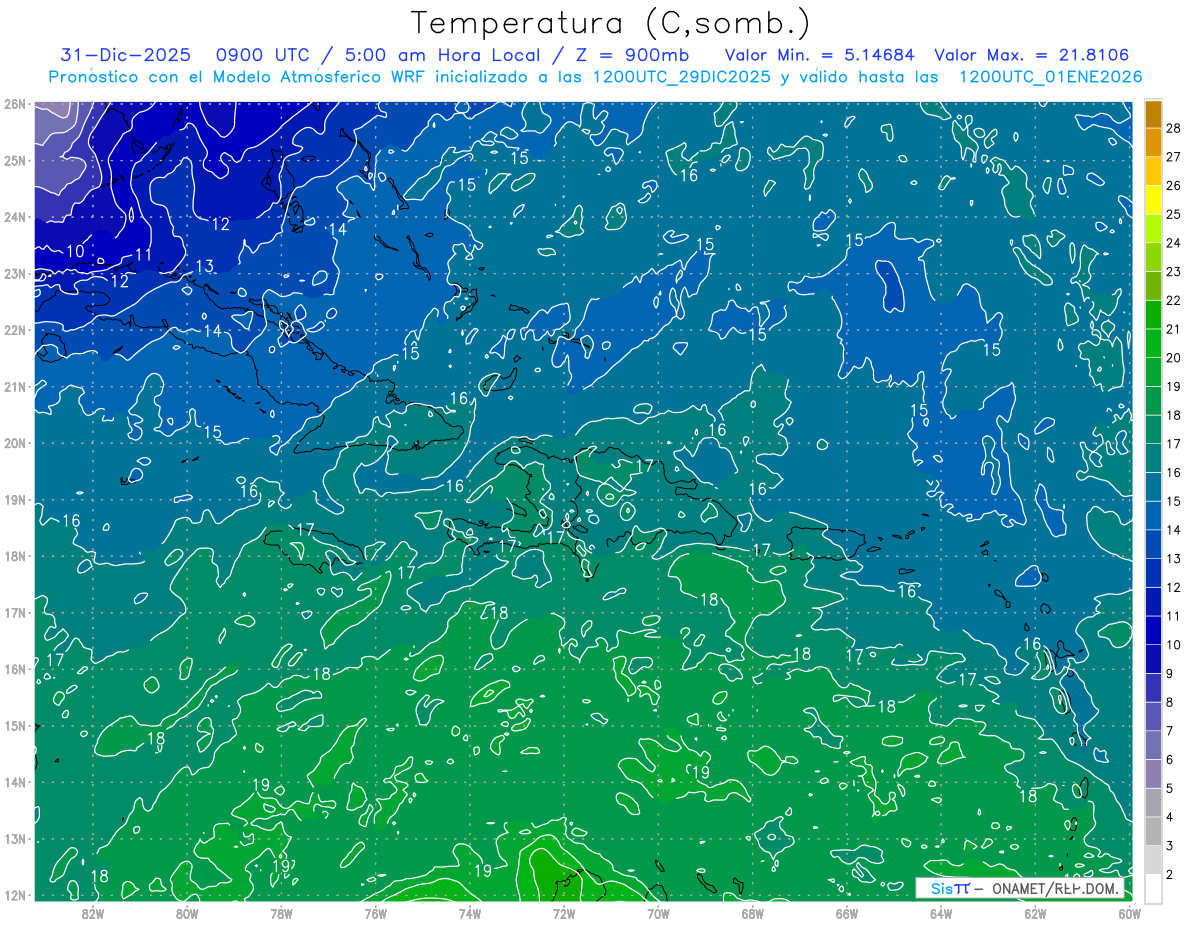Click the "72W" longitude axis label

click(564, 913)
